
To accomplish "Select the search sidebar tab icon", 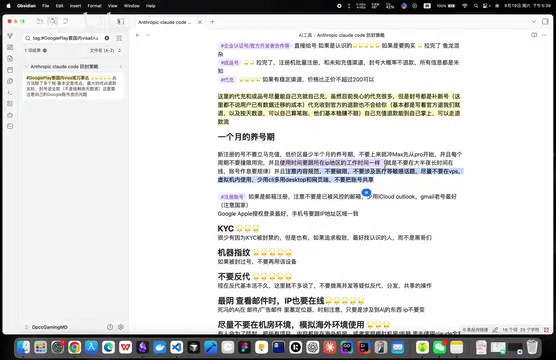I will 52,22.
